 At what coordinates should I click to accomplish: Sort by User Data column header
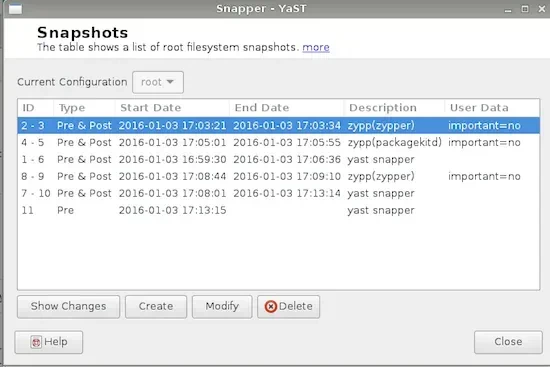pos(492,108)
